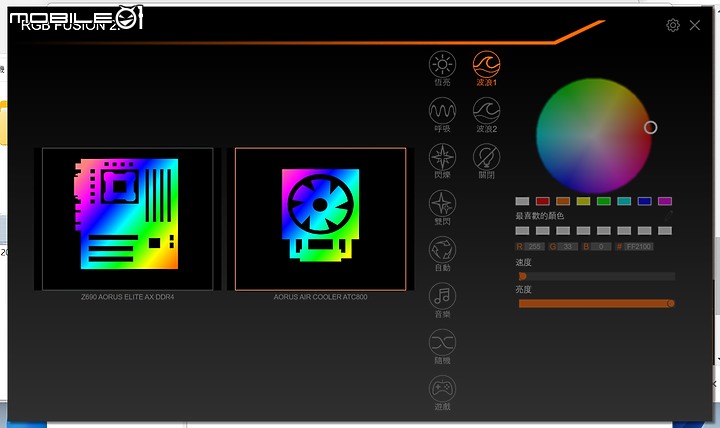The height and width of the screenshot is (428, 720).
Task: Select the 波浪1 wave mode
Action: pyautogui.click(x=486, y=64)
